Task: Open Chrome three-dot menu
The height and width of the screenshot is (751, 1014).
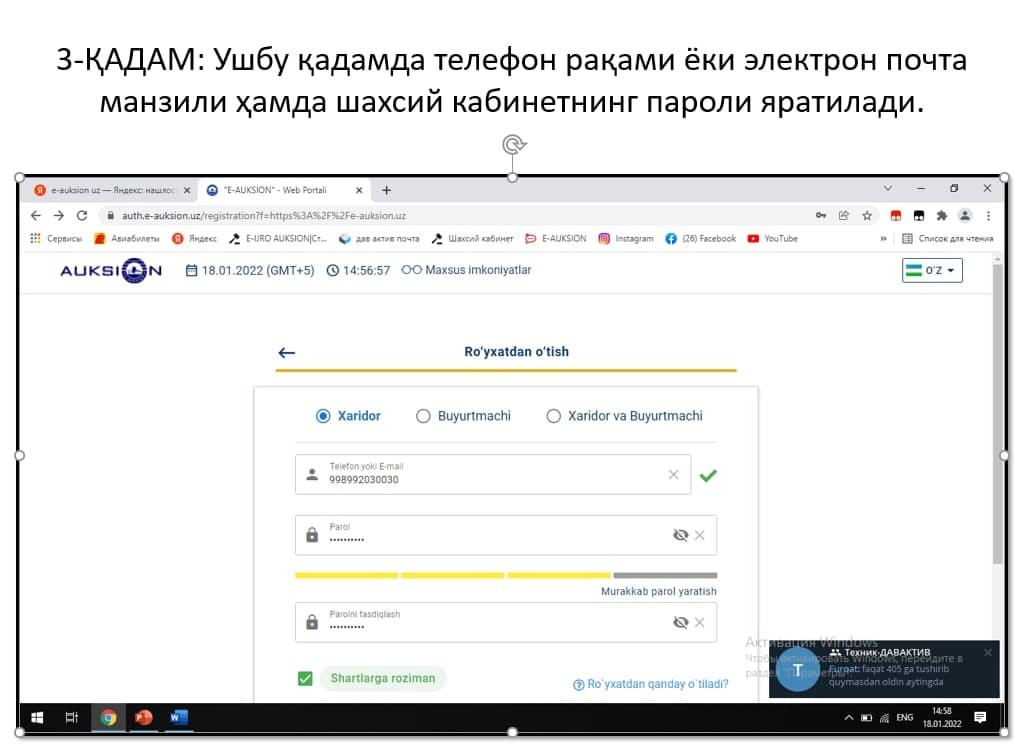Action: pyautogui.click(x=988, y=215)
